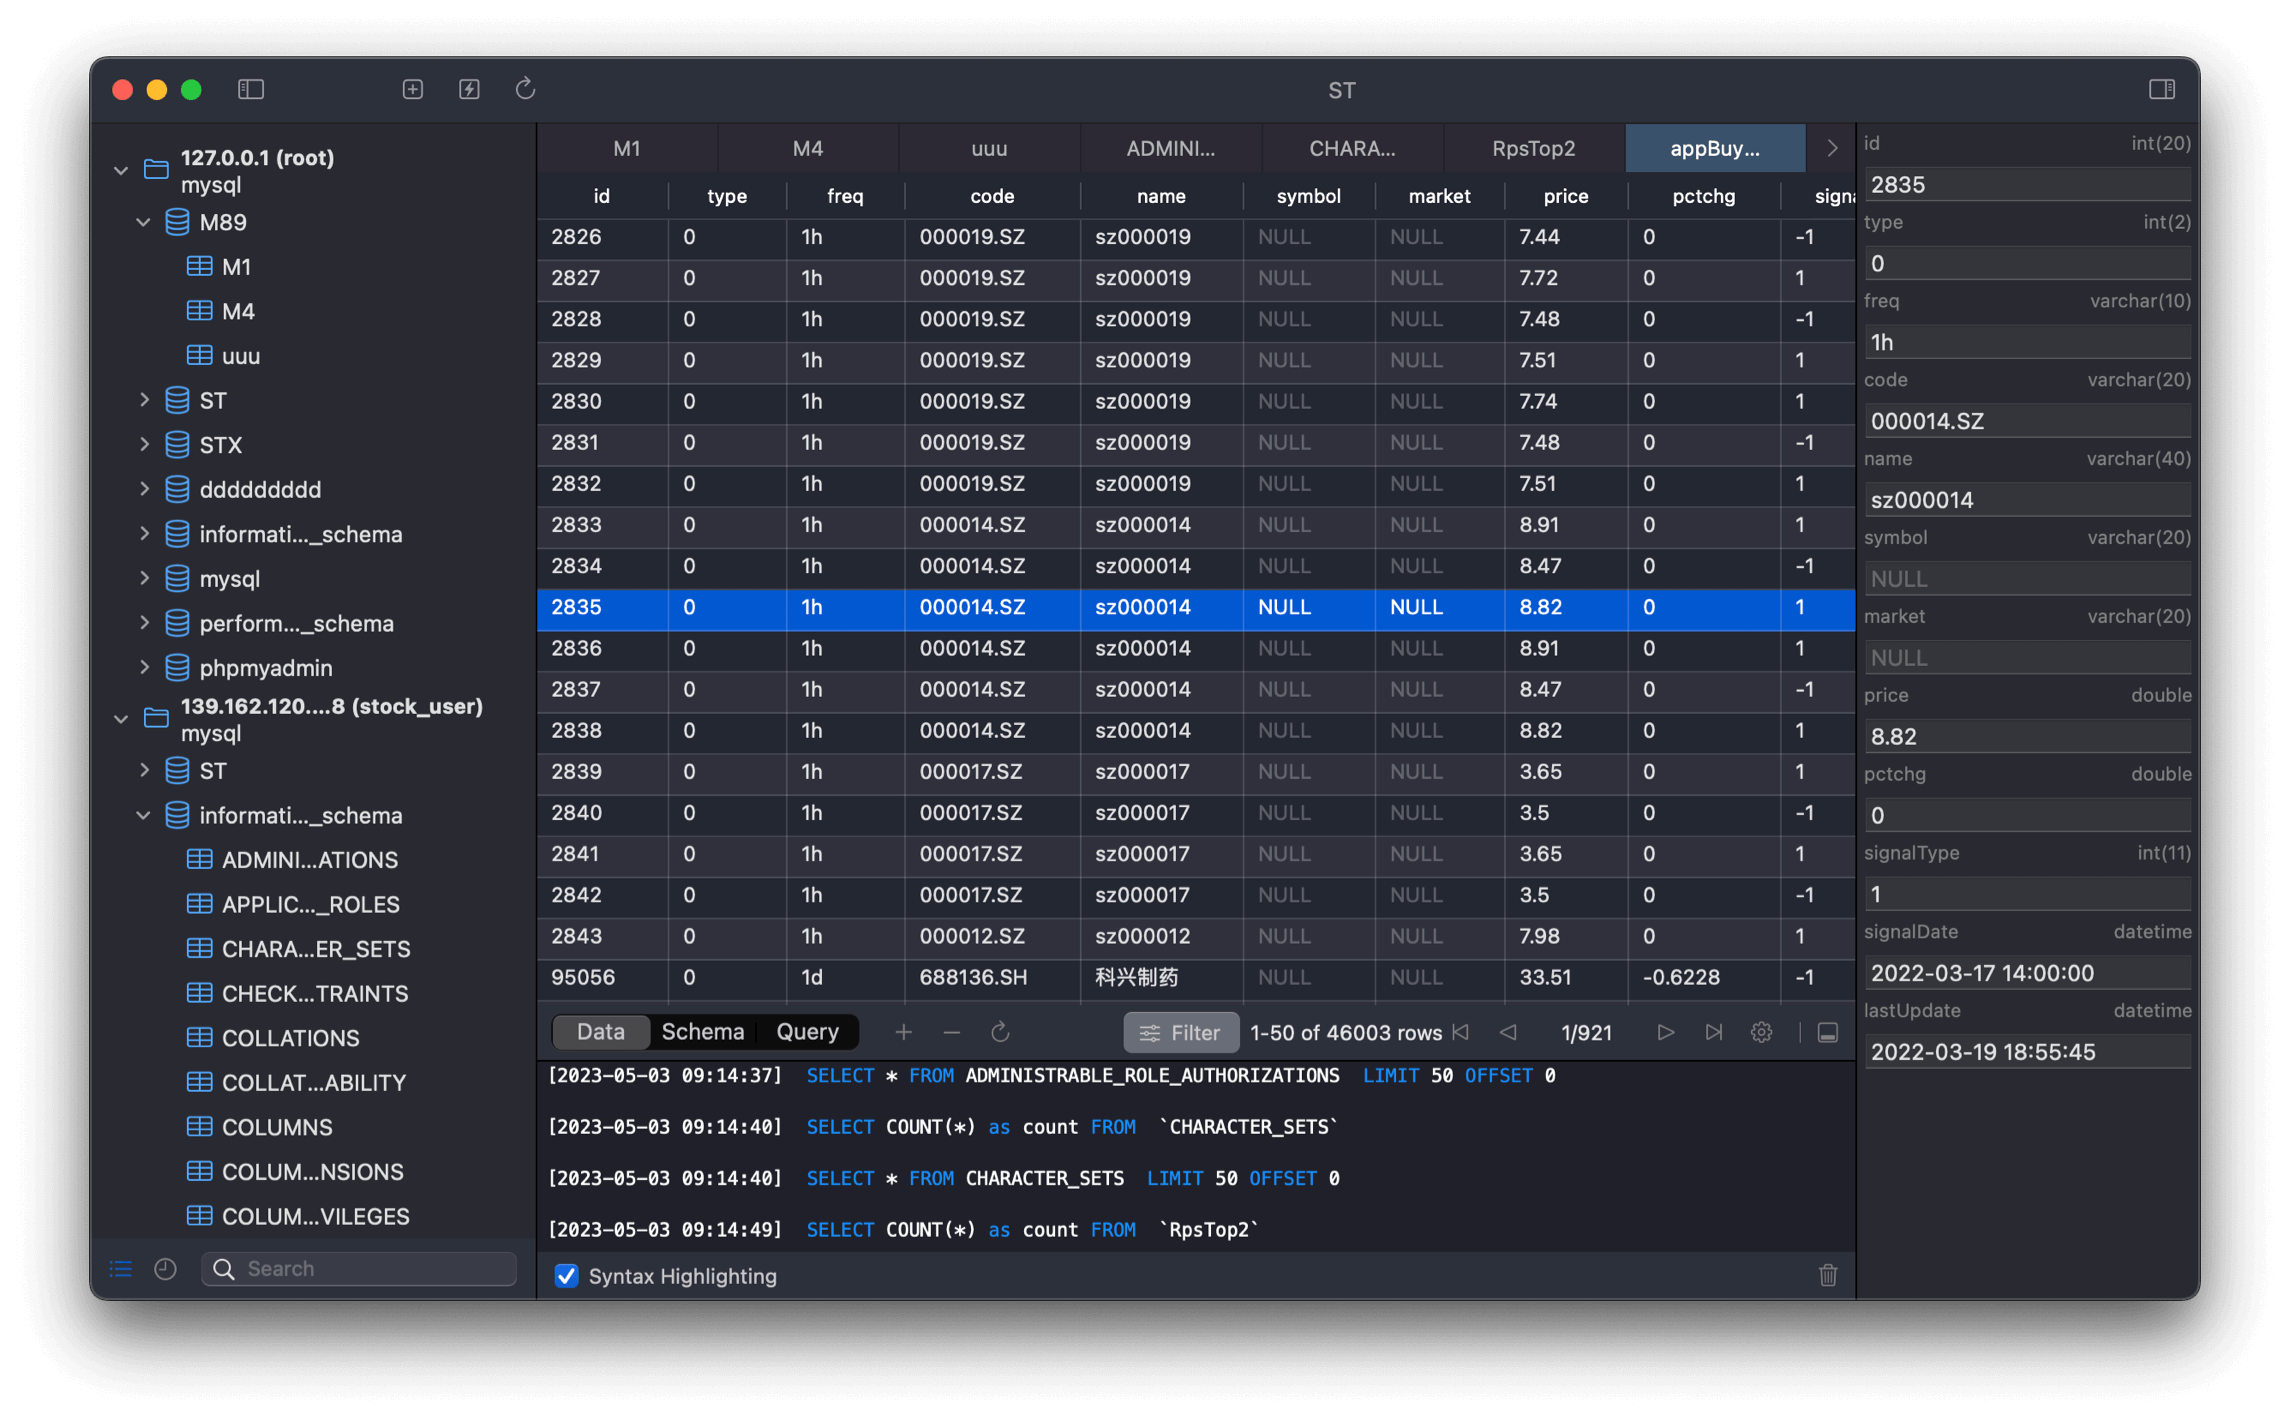Image resolution: width=2290 pixels, height=1419 pixels.
Task: Click the sidebar Search field
Action: click(x=359, y=1268)
